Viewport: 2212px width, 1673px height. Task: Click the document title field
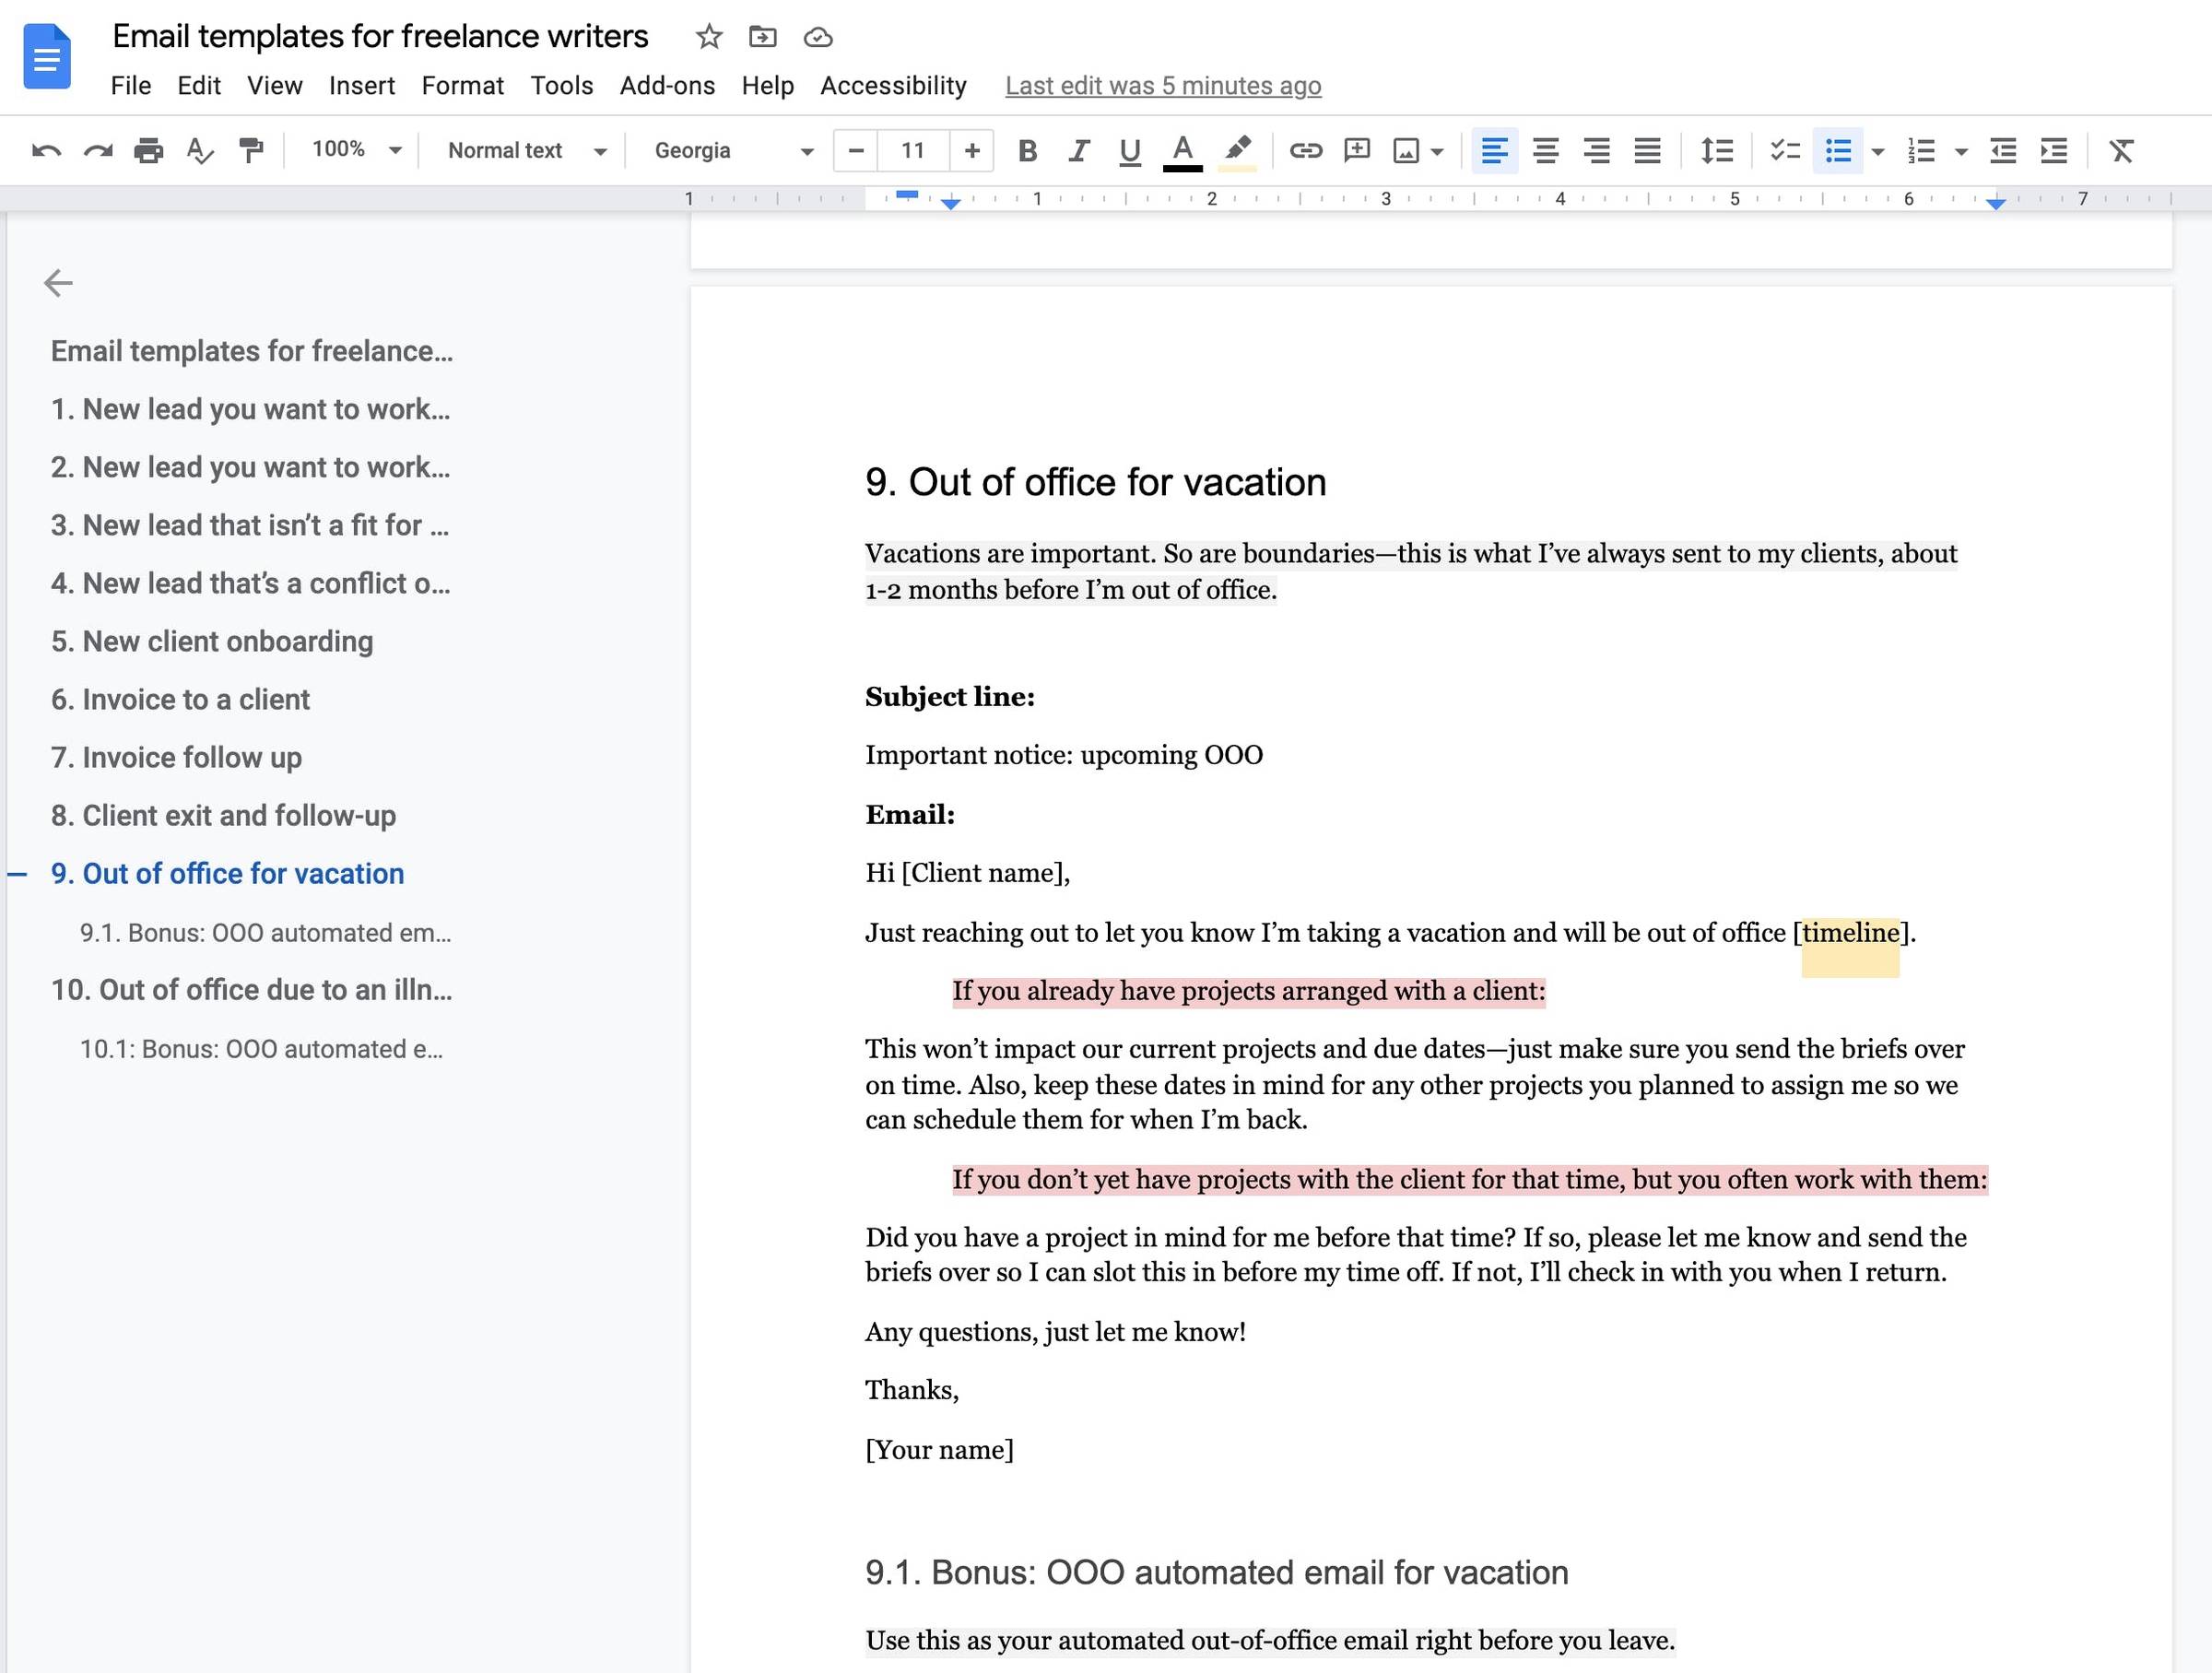click(380, 36)
